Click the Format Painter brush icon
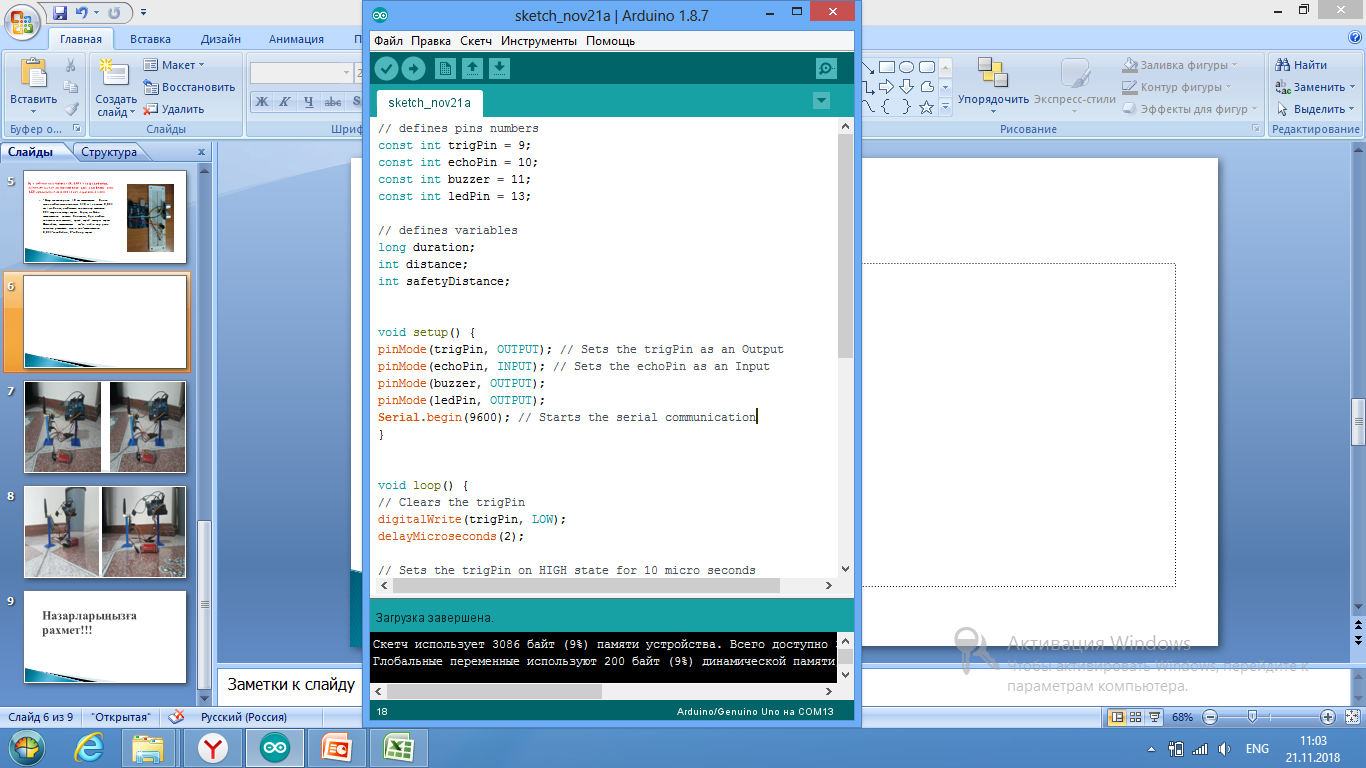This screenshot has height=768, width=1366. click(71, 109)
